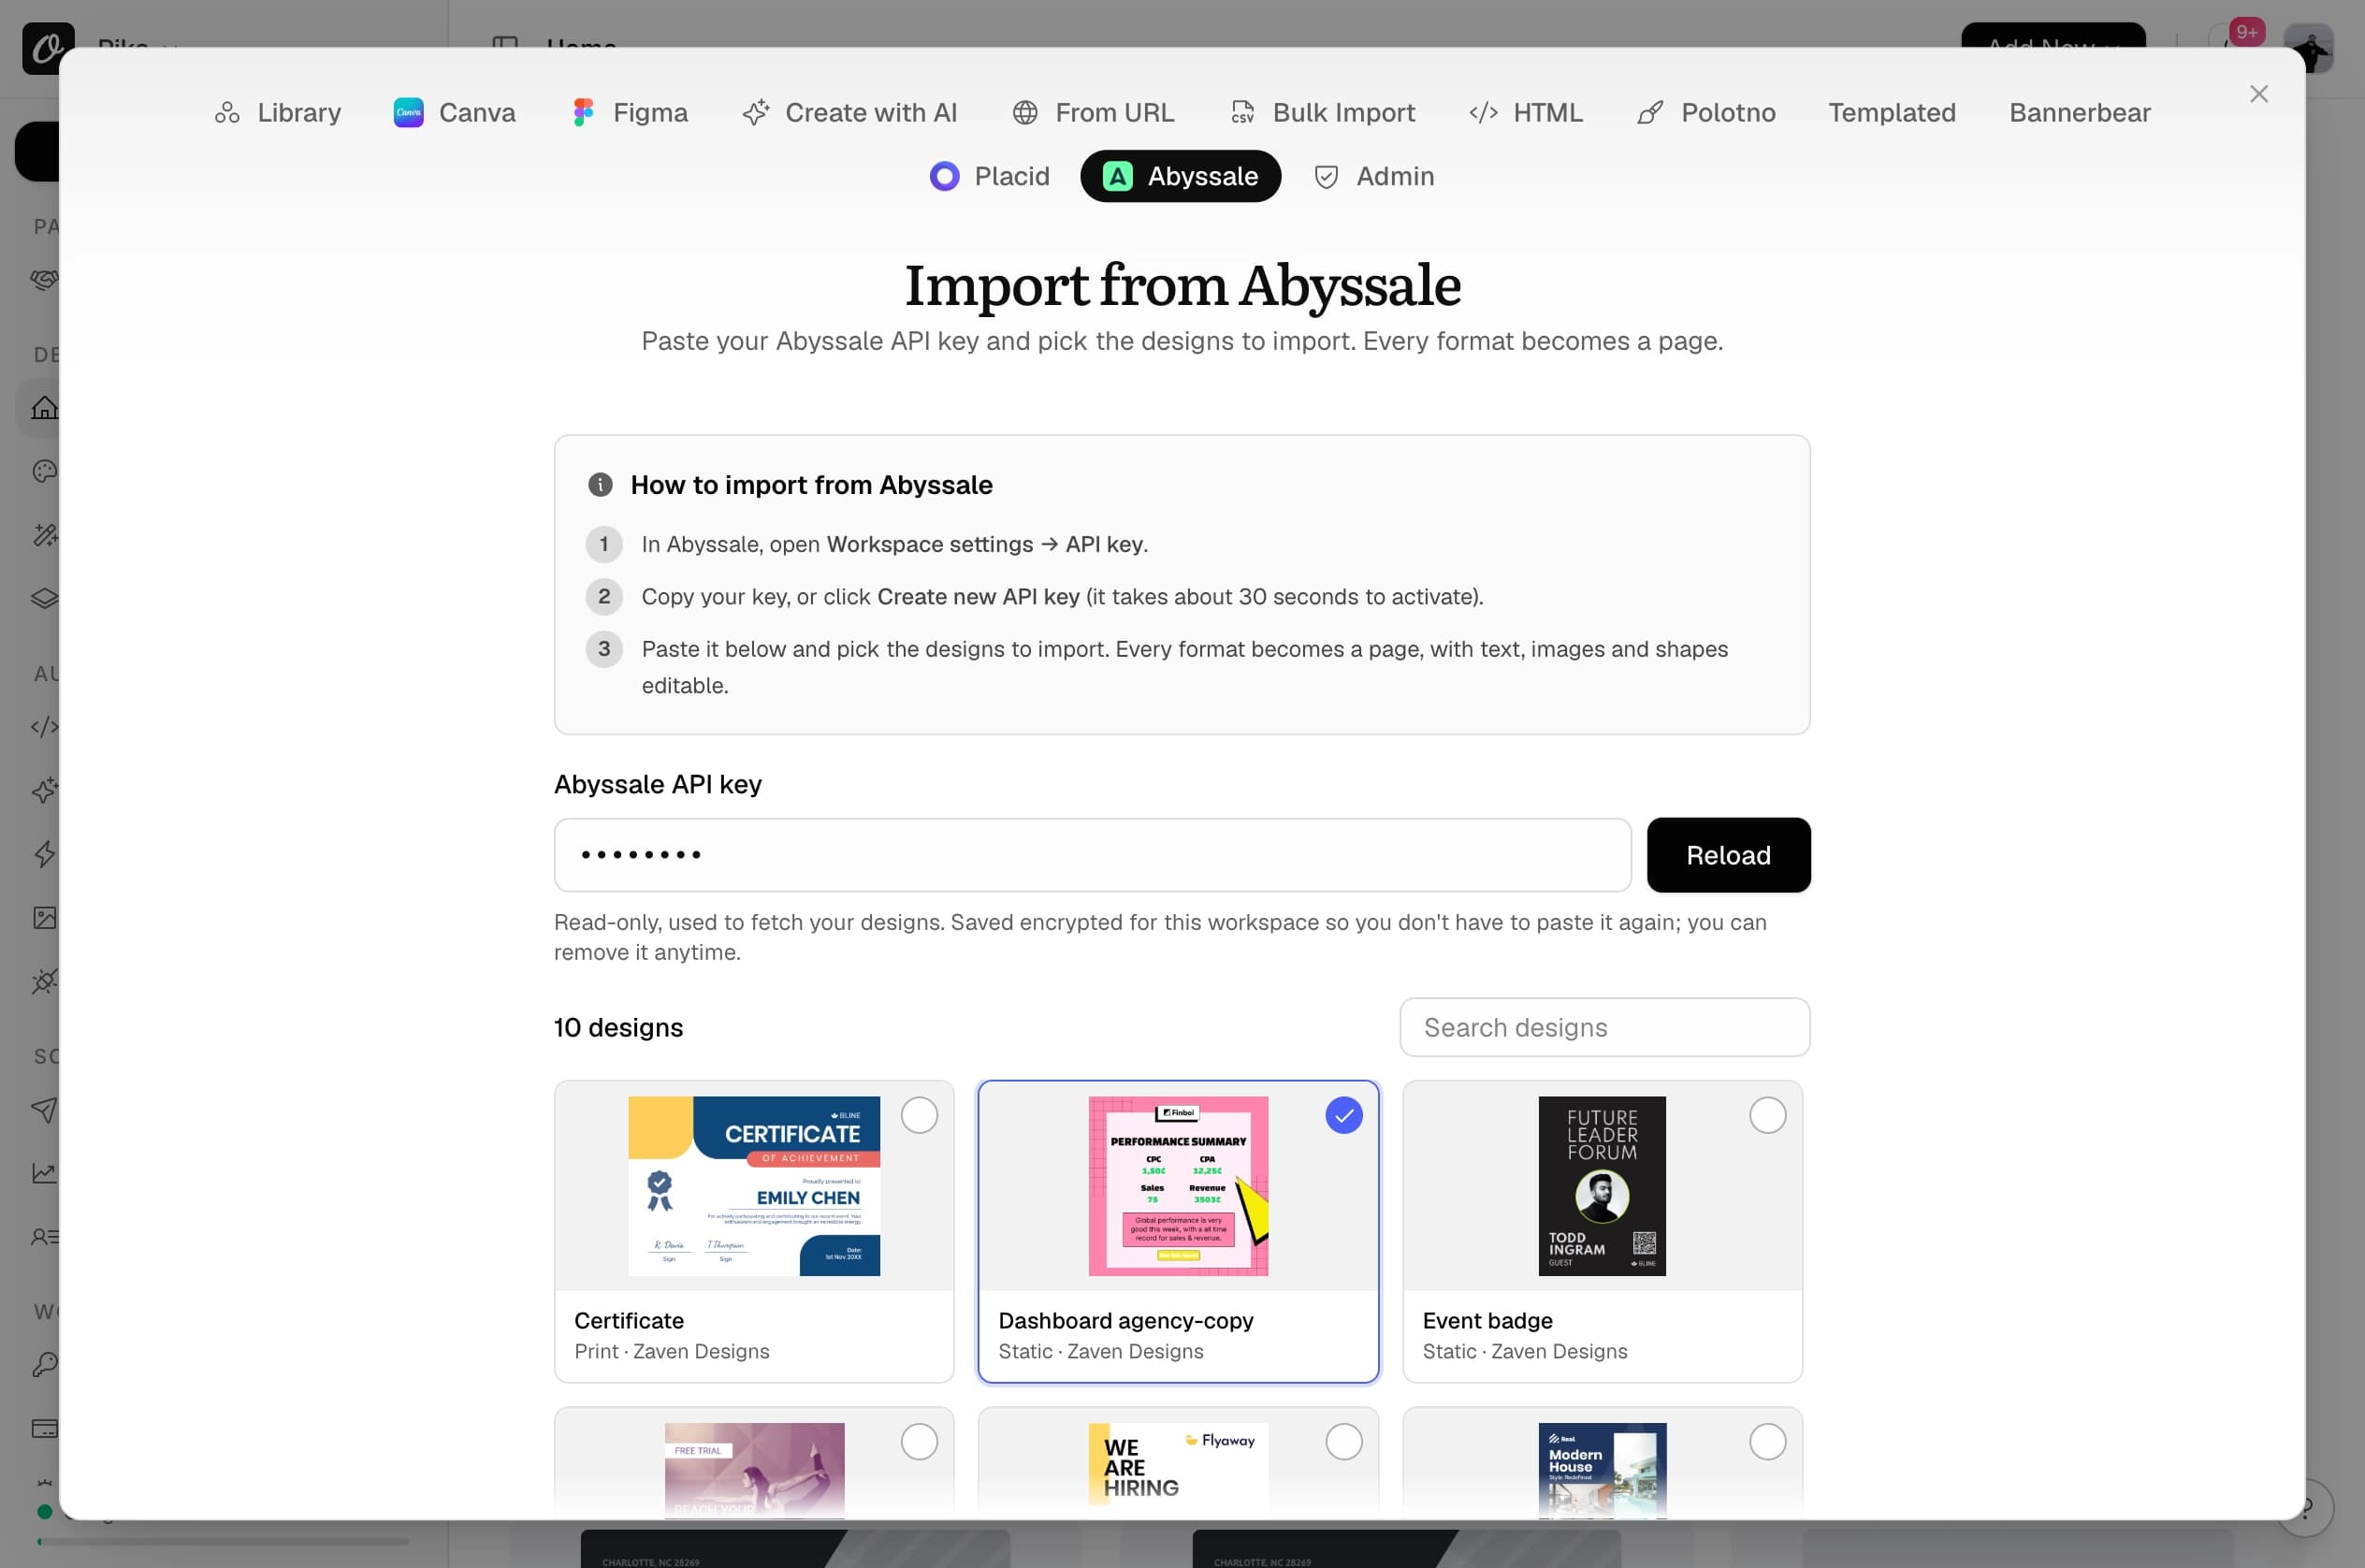Go to the From URL tab

tap(1093, 112)
